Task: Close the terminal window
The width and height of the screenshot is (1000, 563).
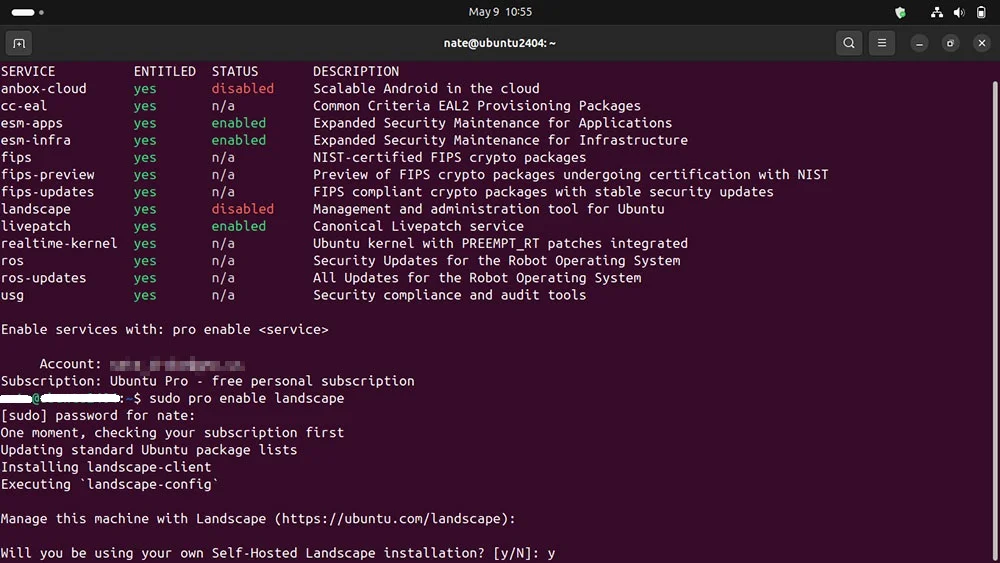Action: 982,43
